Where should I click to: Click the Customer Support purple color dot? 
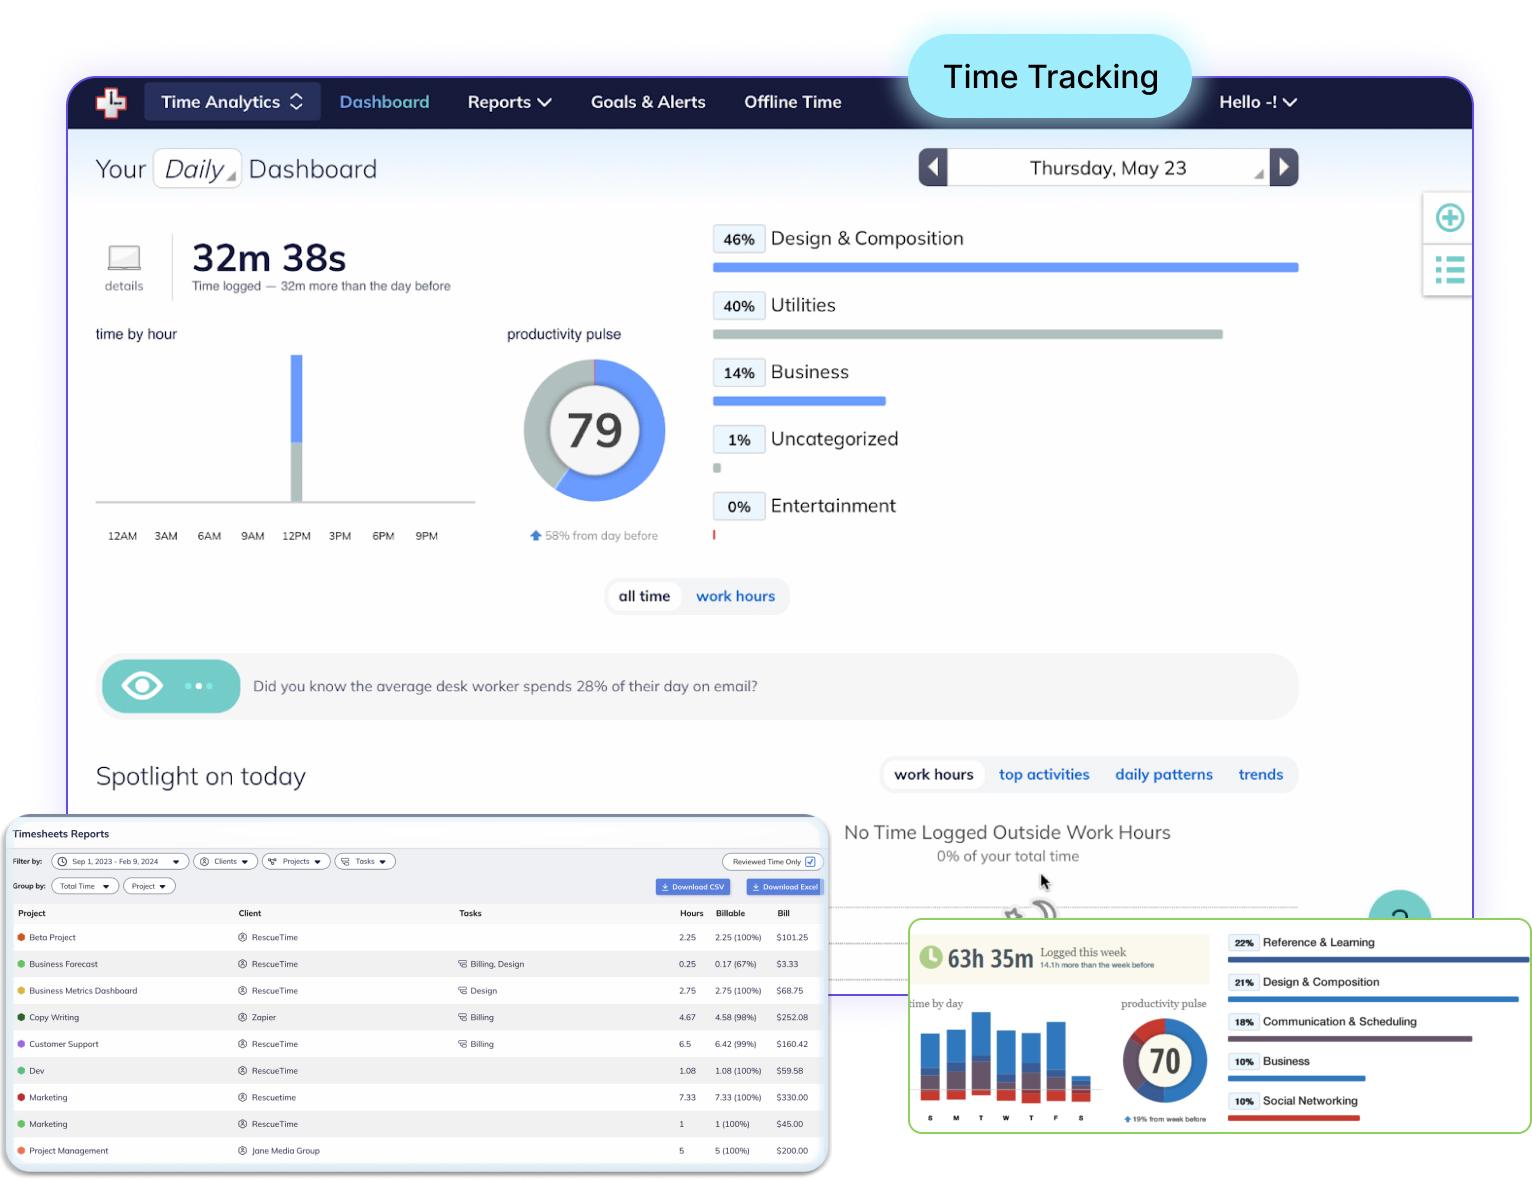click(21, 1044)
